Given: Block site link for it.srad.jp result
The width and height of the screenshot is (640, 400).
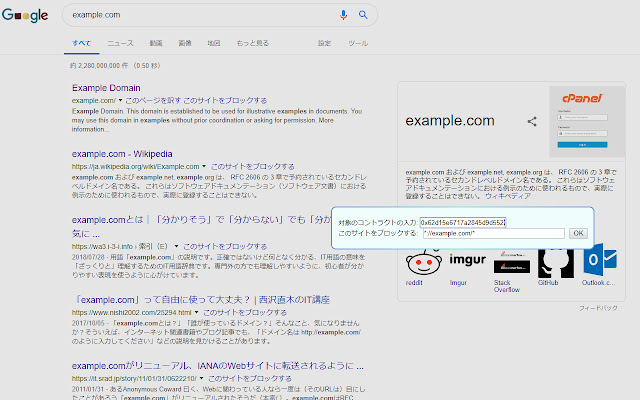Looking at the screenshot, I should (250, 378).
